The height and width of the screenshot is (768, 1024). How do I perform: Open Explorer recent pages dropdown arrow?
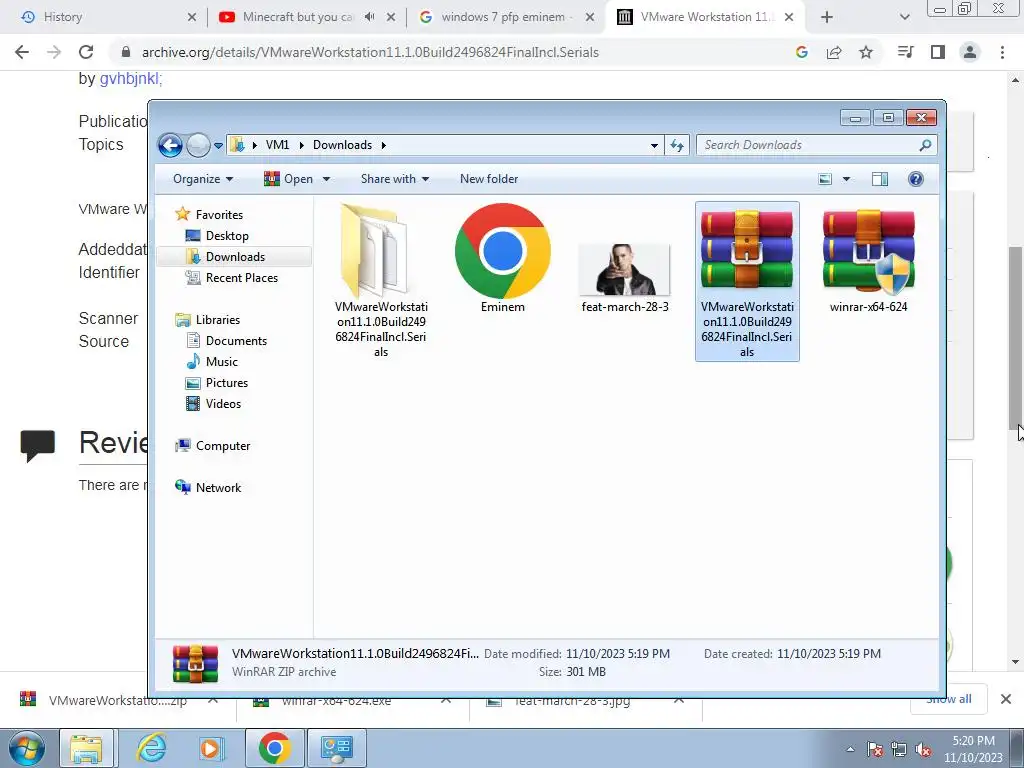[219, 146]
